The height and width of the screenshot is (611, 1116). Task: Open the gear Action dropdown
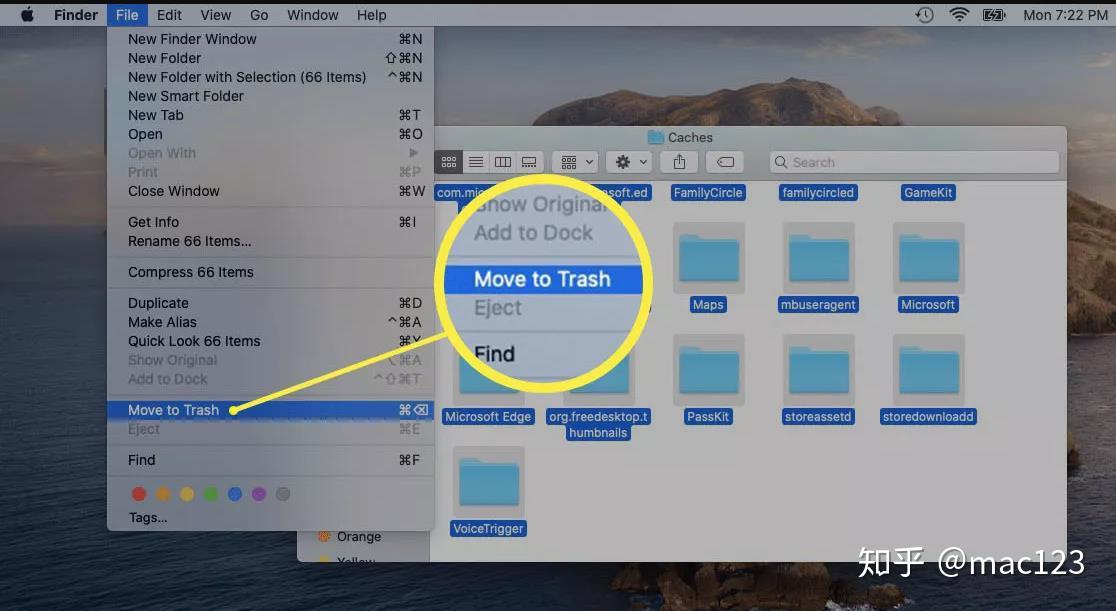tap(629, 162)
